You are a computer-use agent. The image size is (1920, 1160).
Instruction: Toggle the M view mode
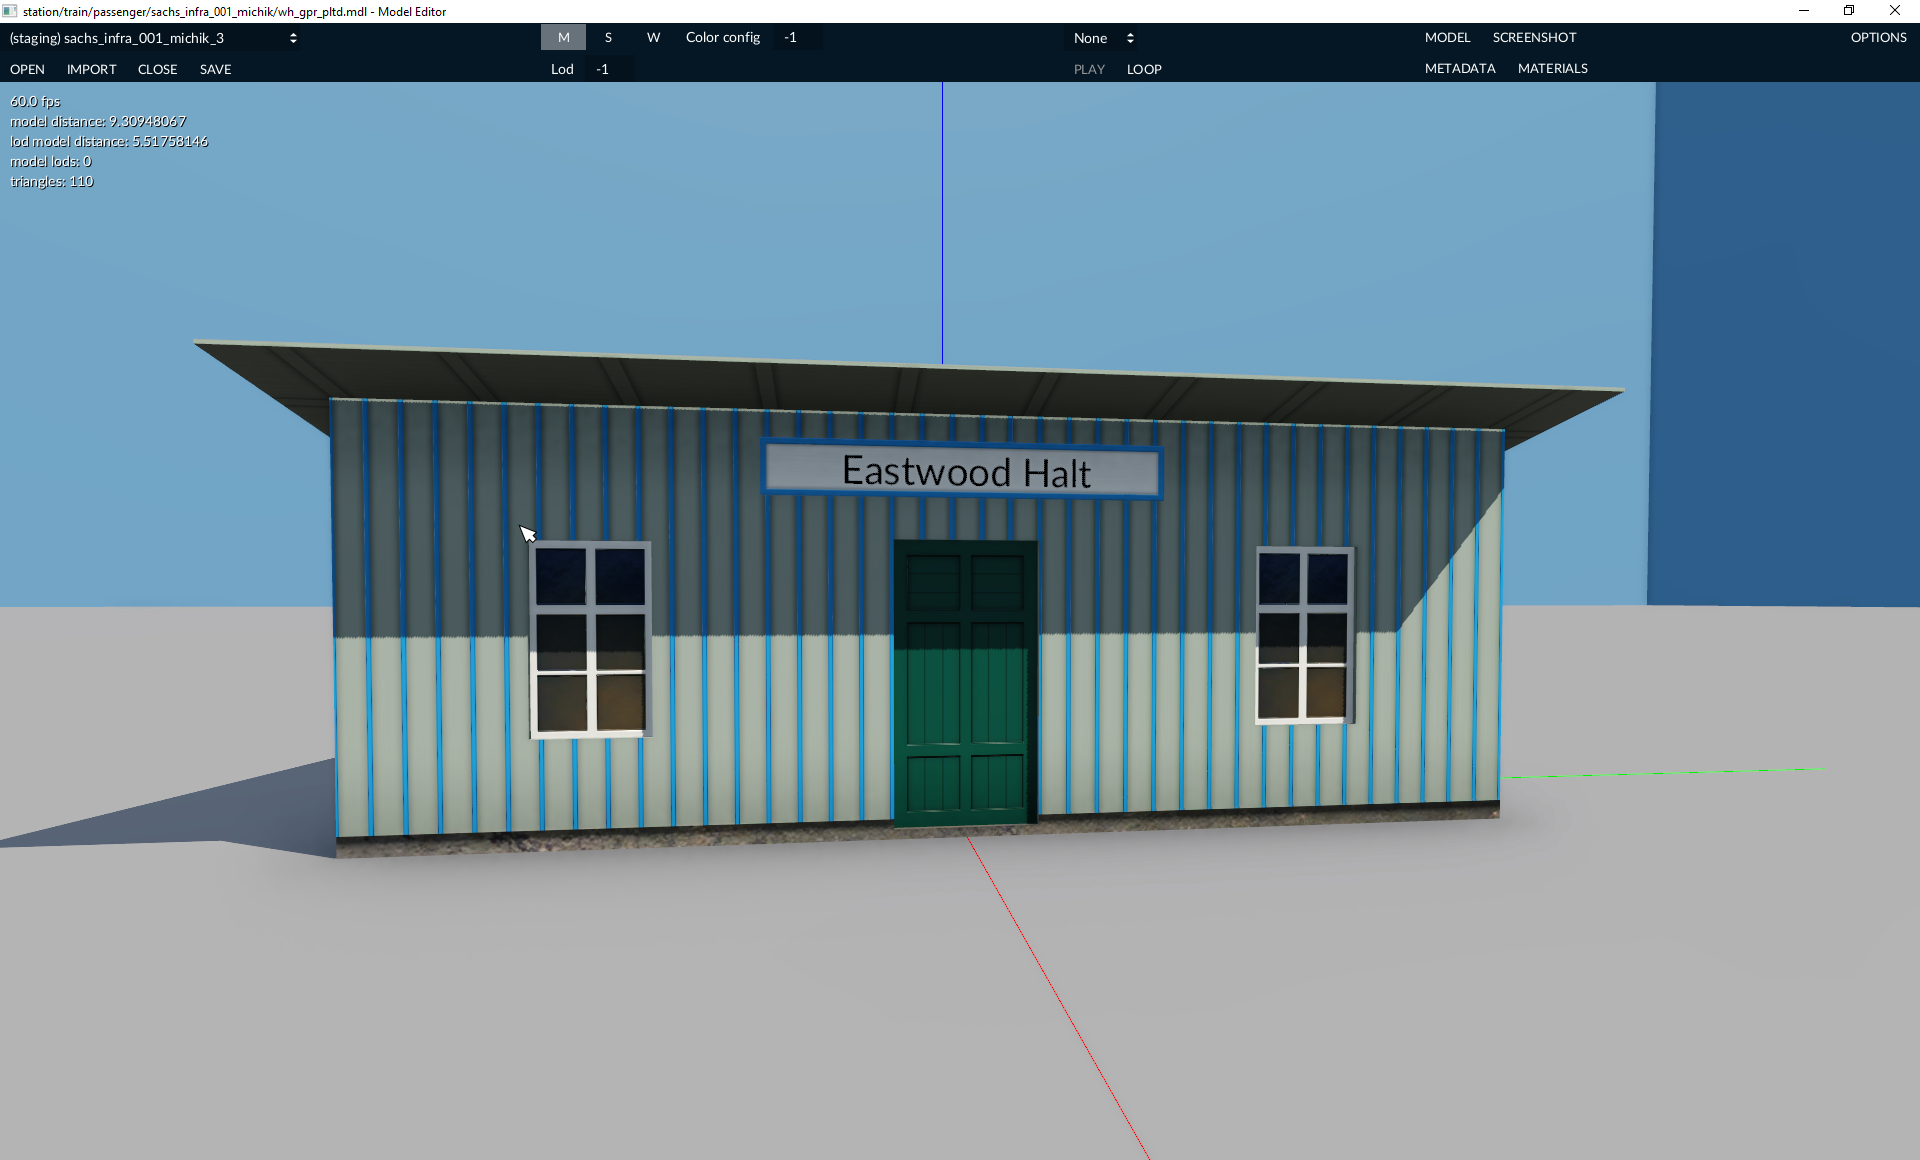tap(564, 37)
